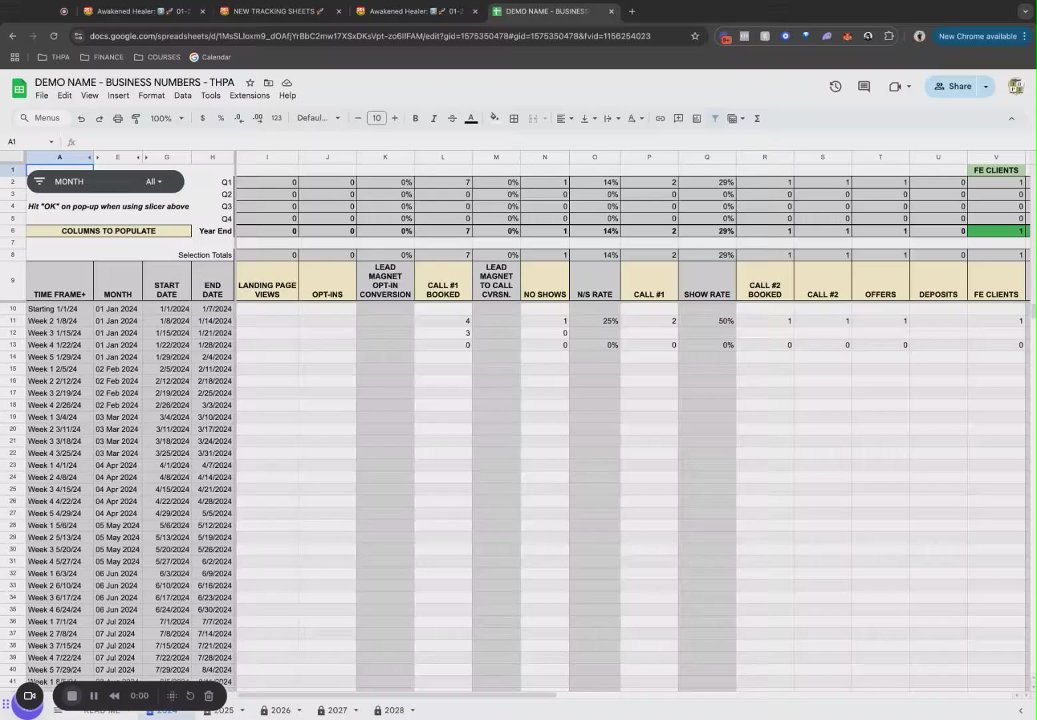Screen dimensions: 1037x720
Task: Open font family Default dropdown
Action: tap(318, 118)
